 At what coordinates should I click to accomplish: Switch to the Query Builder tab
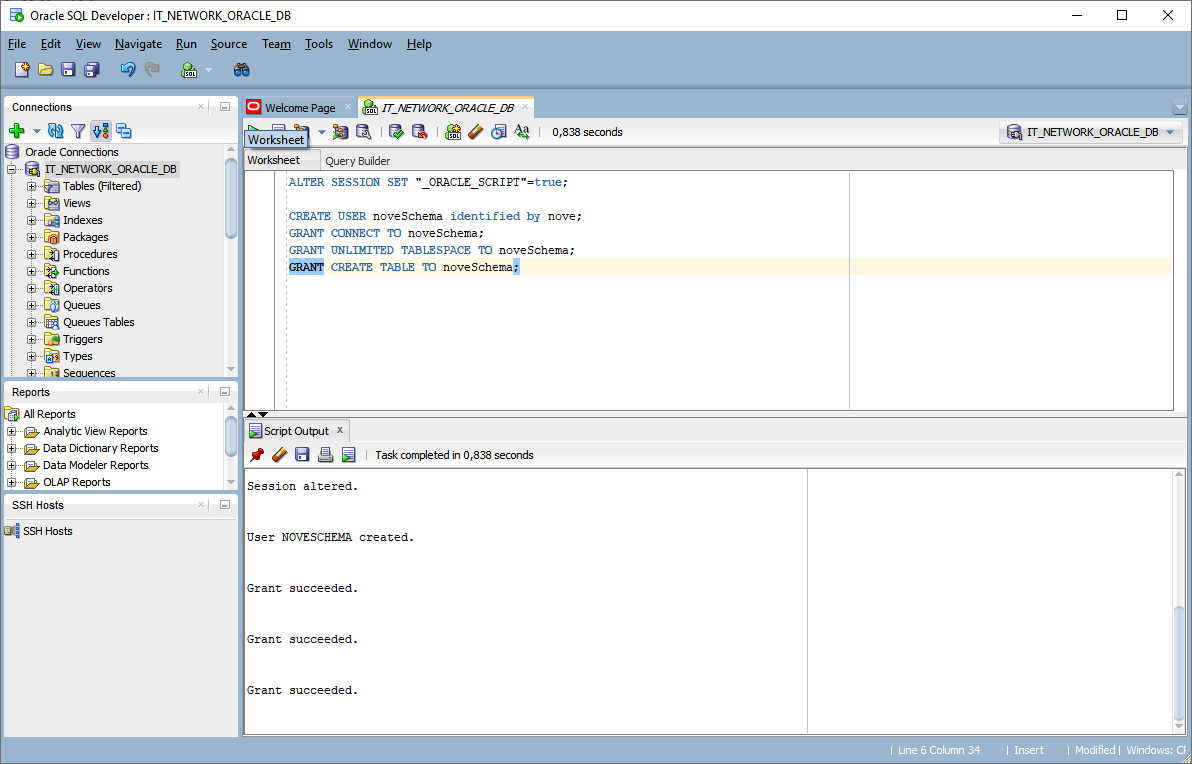tap(357, 161)
